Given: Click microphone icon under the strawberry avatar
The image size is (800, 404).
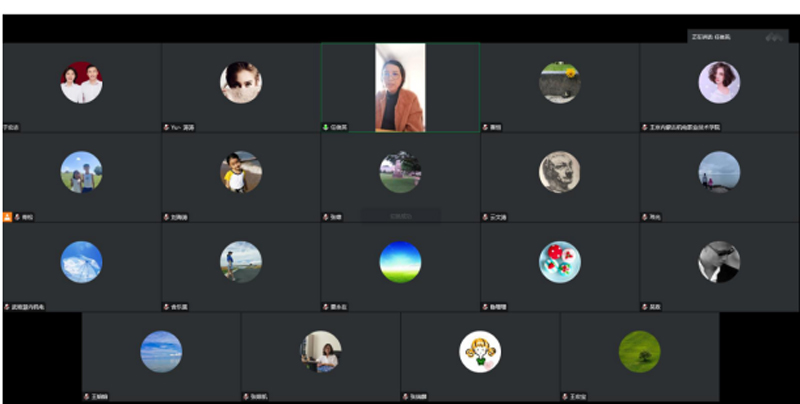Looking at the screenshot, I should [x=485, y=307].
